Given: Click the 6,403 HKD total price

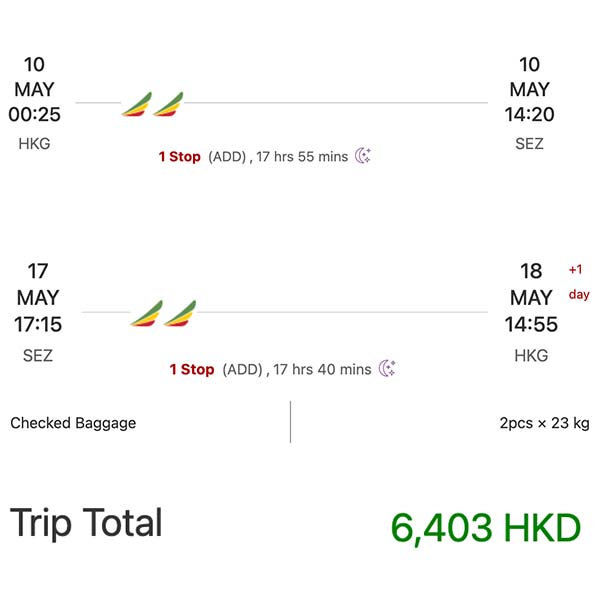Looking at the screenshot, I should pyautogui.click(x=486, y=528).
